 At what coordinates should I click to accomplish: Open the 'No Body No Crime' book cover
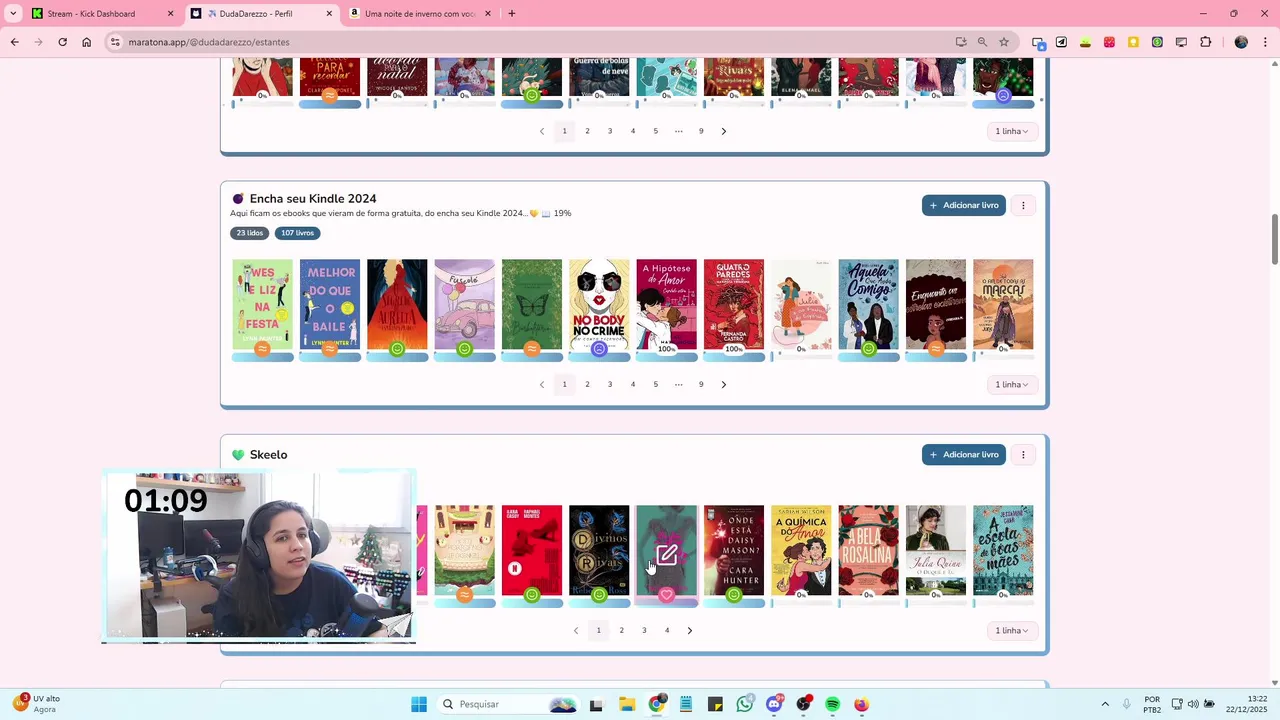click(599, 304)
